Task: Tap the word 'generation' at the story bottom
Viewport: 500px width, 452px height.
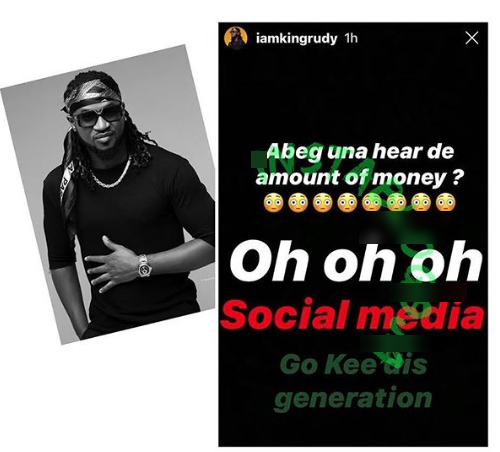Action: pyautogui.click(x=353, y=398)
